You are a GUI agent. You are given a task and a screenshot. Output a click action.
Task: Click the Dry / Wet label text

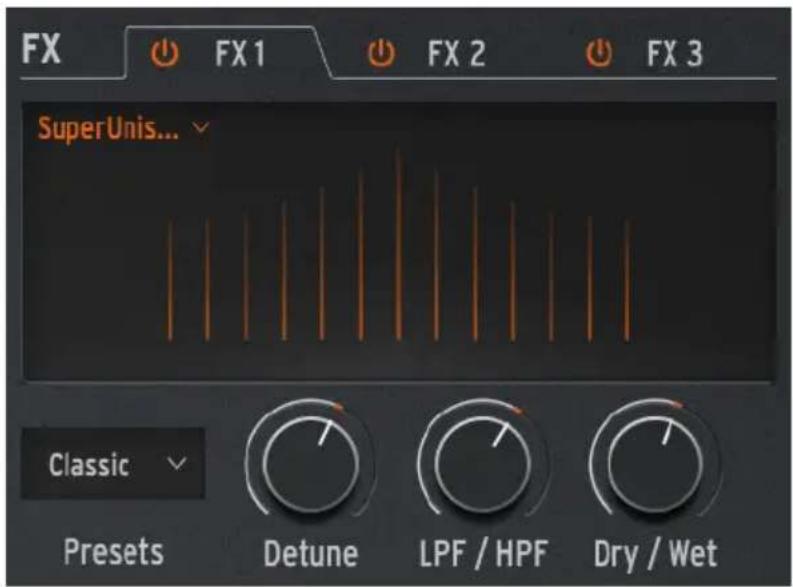click(x=655, y=554)
